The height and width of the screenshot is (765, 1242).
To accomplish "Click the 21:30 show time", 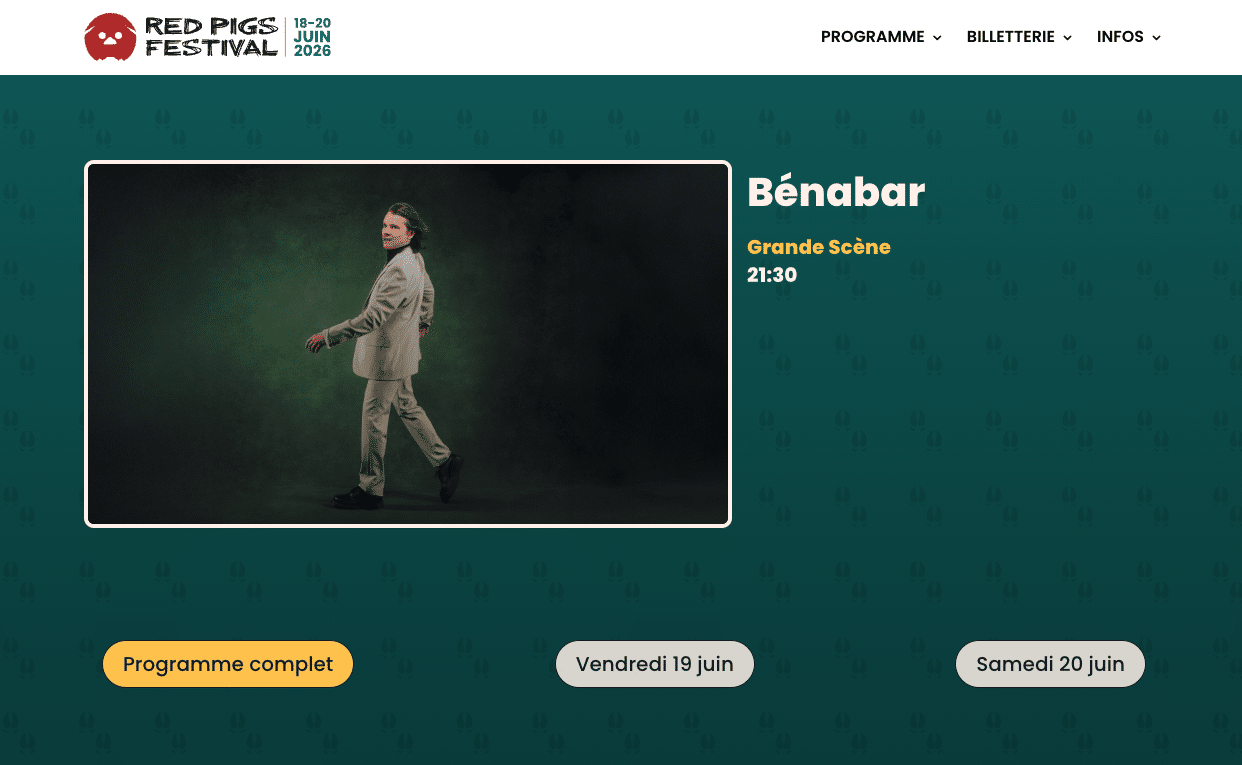I will 772,275.
